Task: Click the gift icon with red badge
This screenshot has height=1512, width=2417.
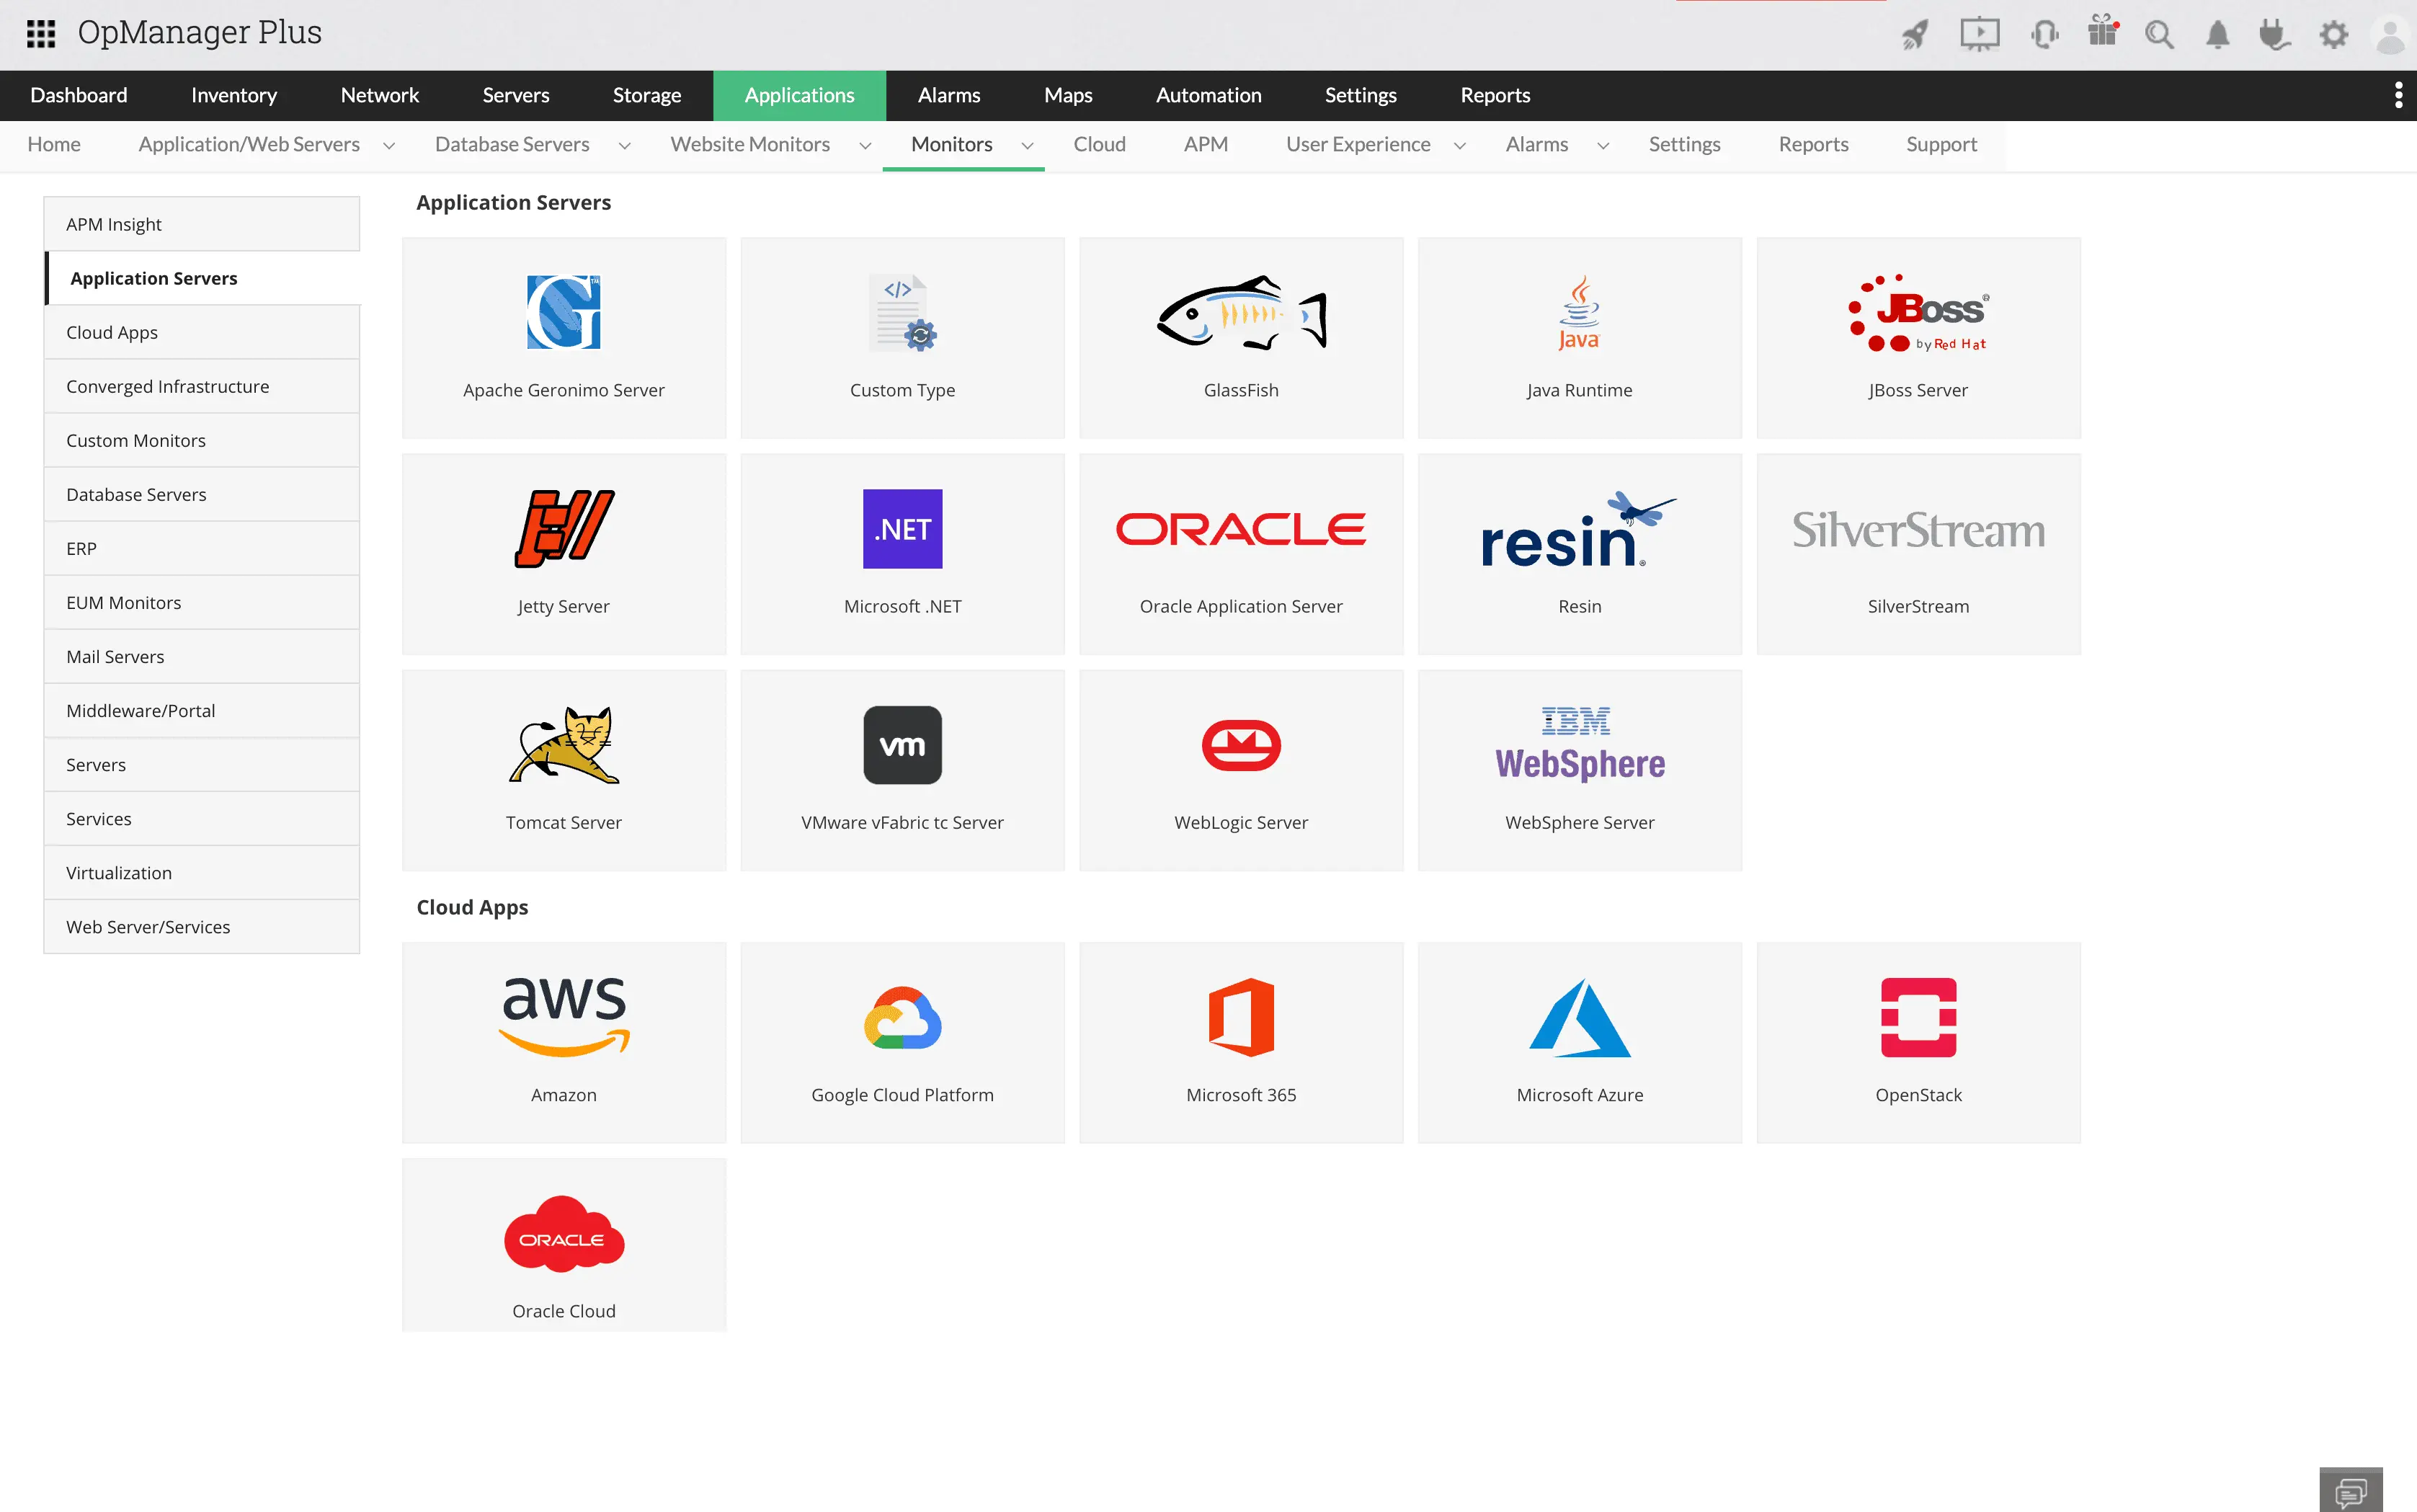Action: (2101, 33)
